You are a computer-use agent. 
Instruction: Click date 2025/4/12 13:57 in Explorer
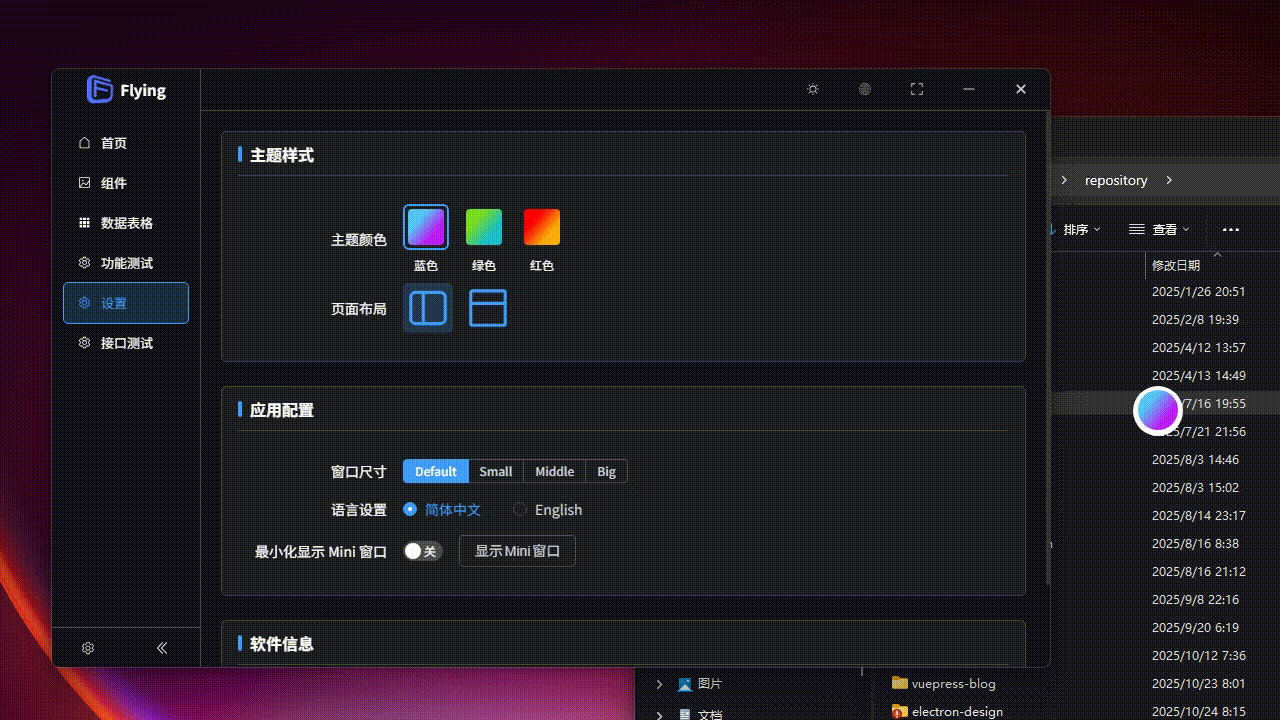(x=1199, y=348)
